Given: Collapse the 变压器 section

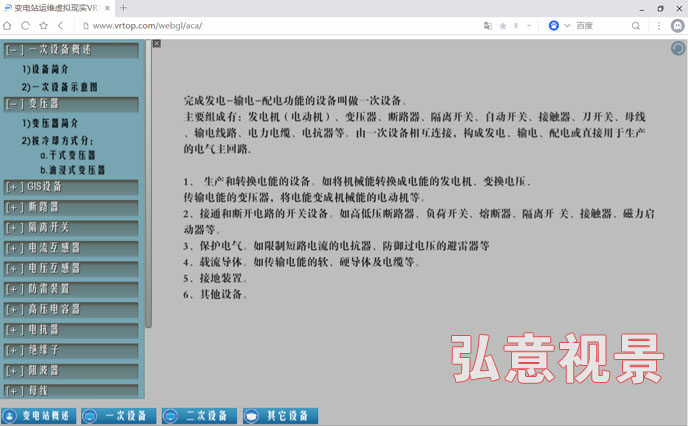Looking at the screenshot, I should coord(71,104).
